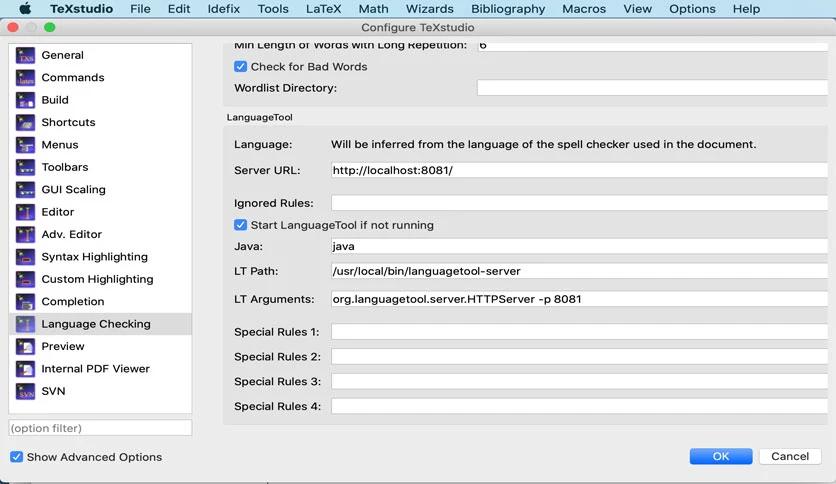Screen dimensions: 836x484
Task: Click the Min Length of Words field
Action: 652,46
